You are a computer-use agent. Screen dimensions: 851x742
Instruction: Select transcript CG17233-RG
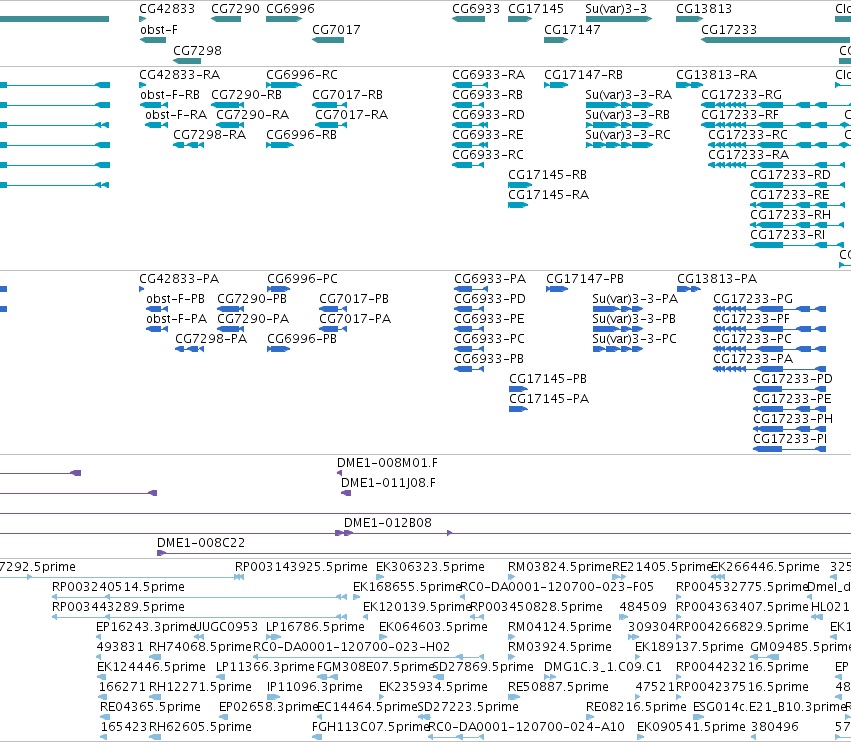click(741, 95)
